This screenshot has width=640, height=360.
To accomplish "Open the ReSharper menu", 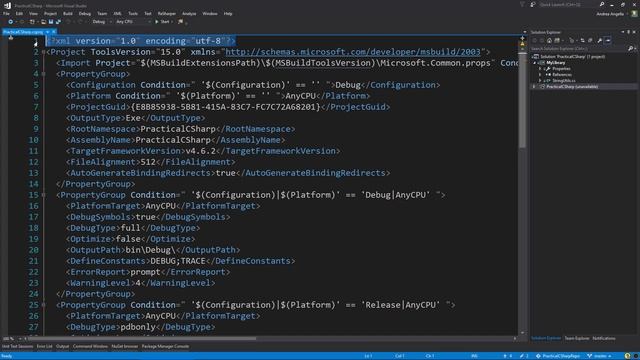I will coord(167,13).
